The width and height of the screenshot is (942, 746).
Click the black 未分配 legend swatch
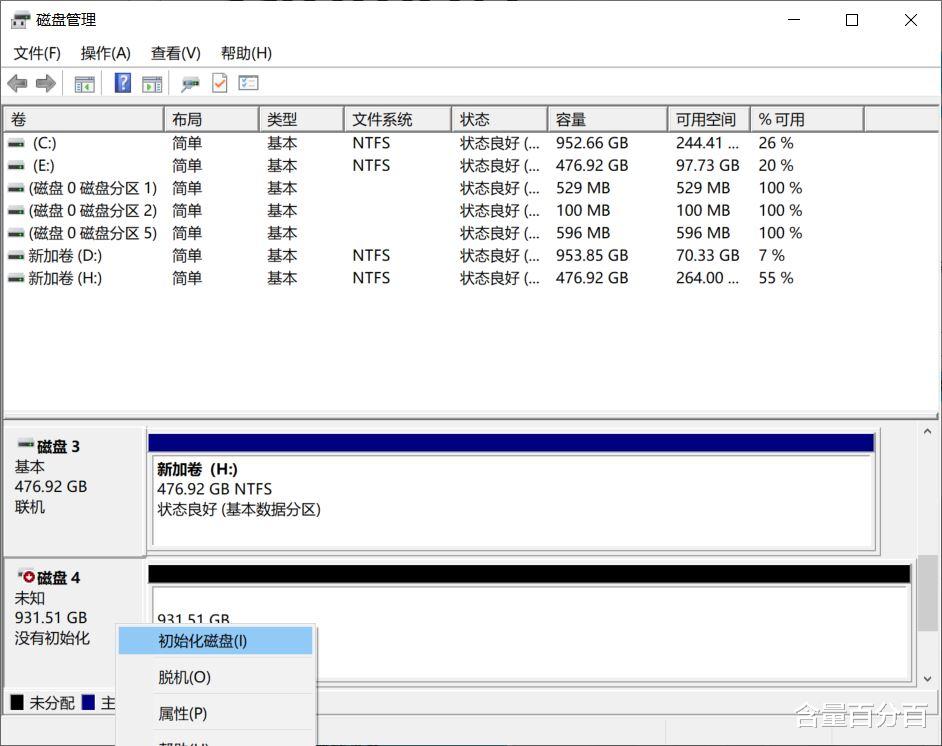coord(17,702)
